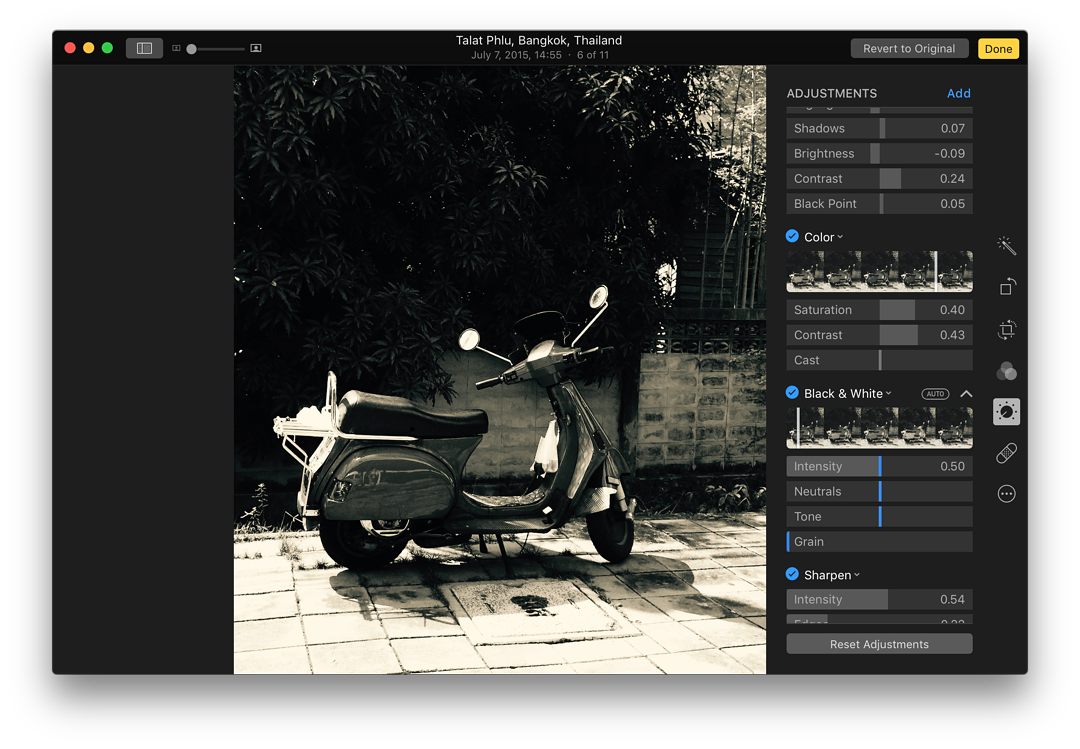
Task: Click the '6 of 11' photo counter
Action: [x=593, y=55]
